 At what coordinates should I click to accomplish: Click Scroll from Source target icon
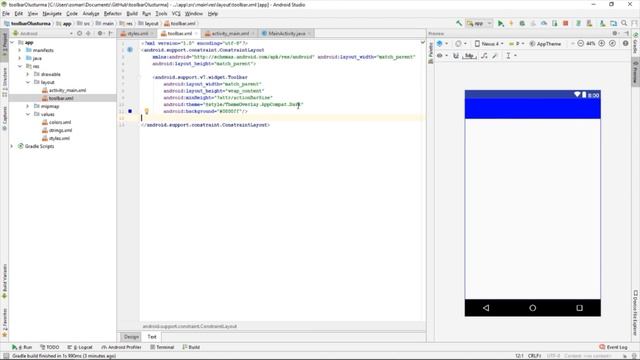[x=80, y=33]
